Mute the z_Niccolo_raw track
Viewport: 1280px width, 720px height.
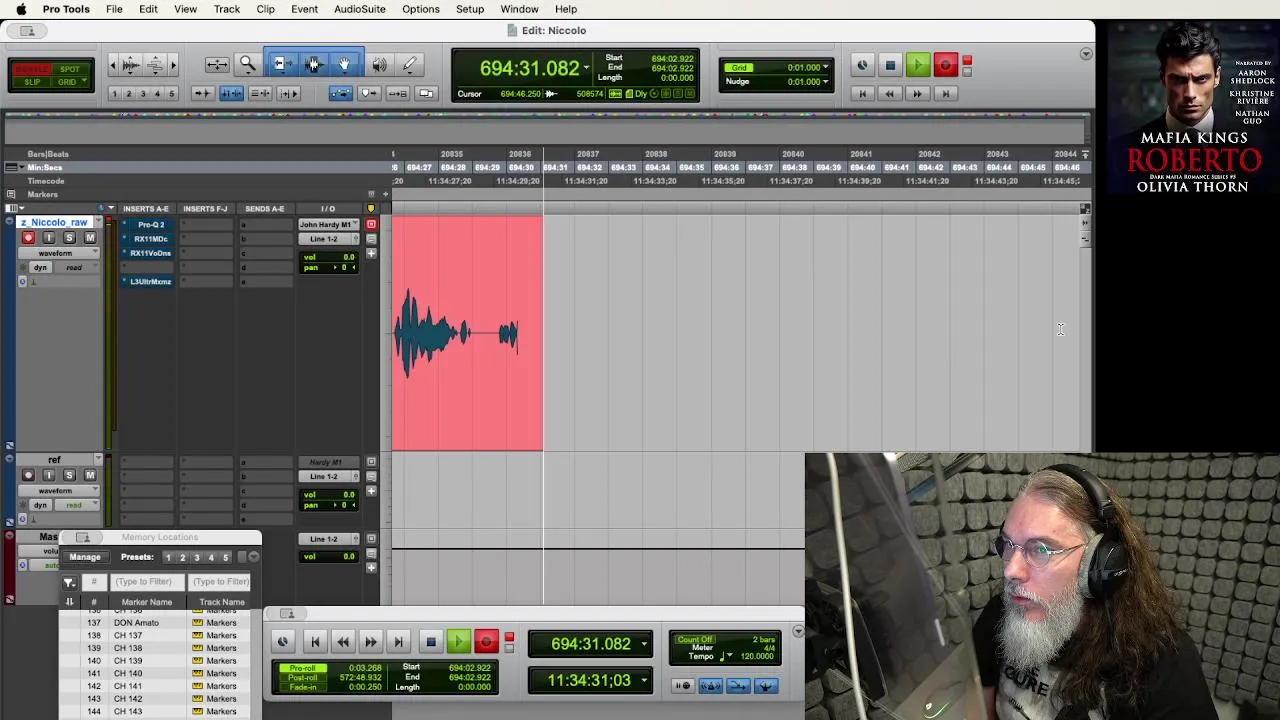tap(90, 238)
